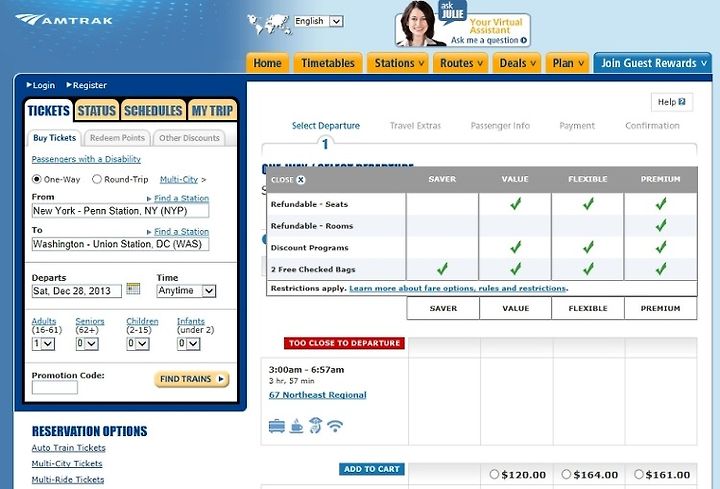Open the Timetables menu item
Screen dimensions: 720x489
[x=328, y=63]
